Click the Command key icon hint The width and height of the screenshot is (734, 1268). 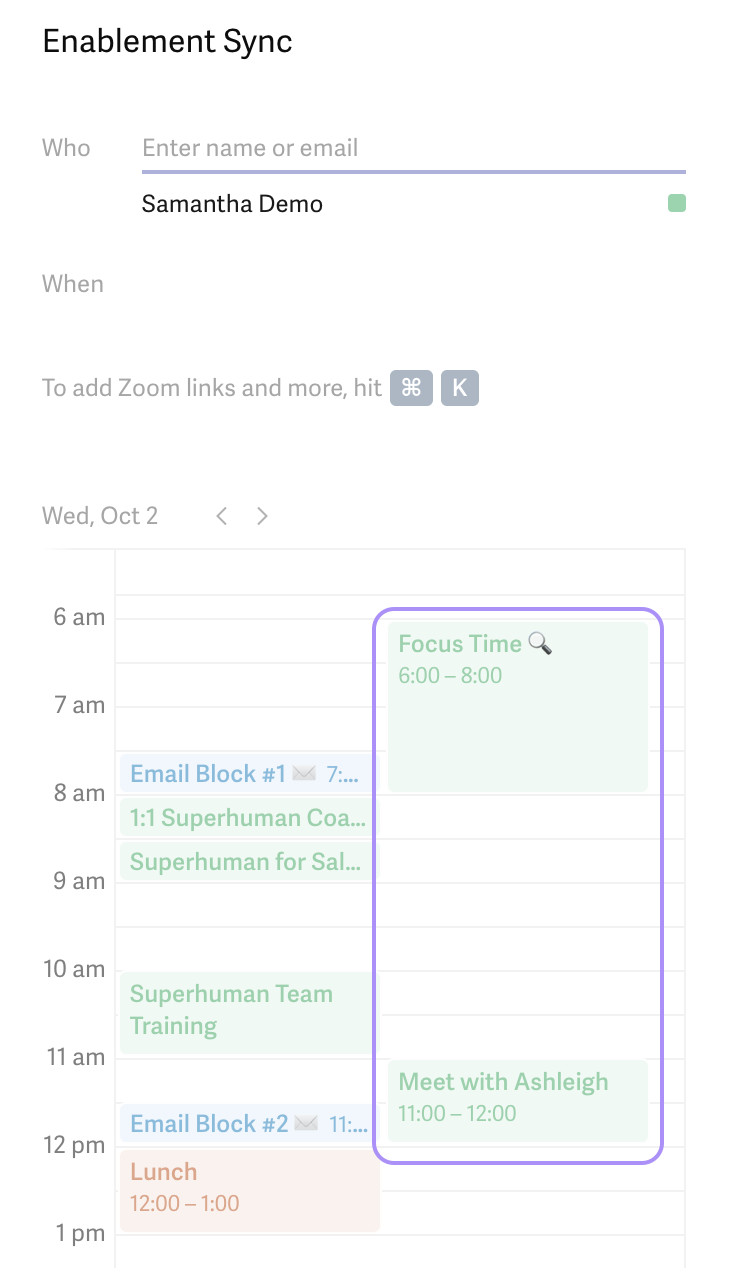[411, 388]
